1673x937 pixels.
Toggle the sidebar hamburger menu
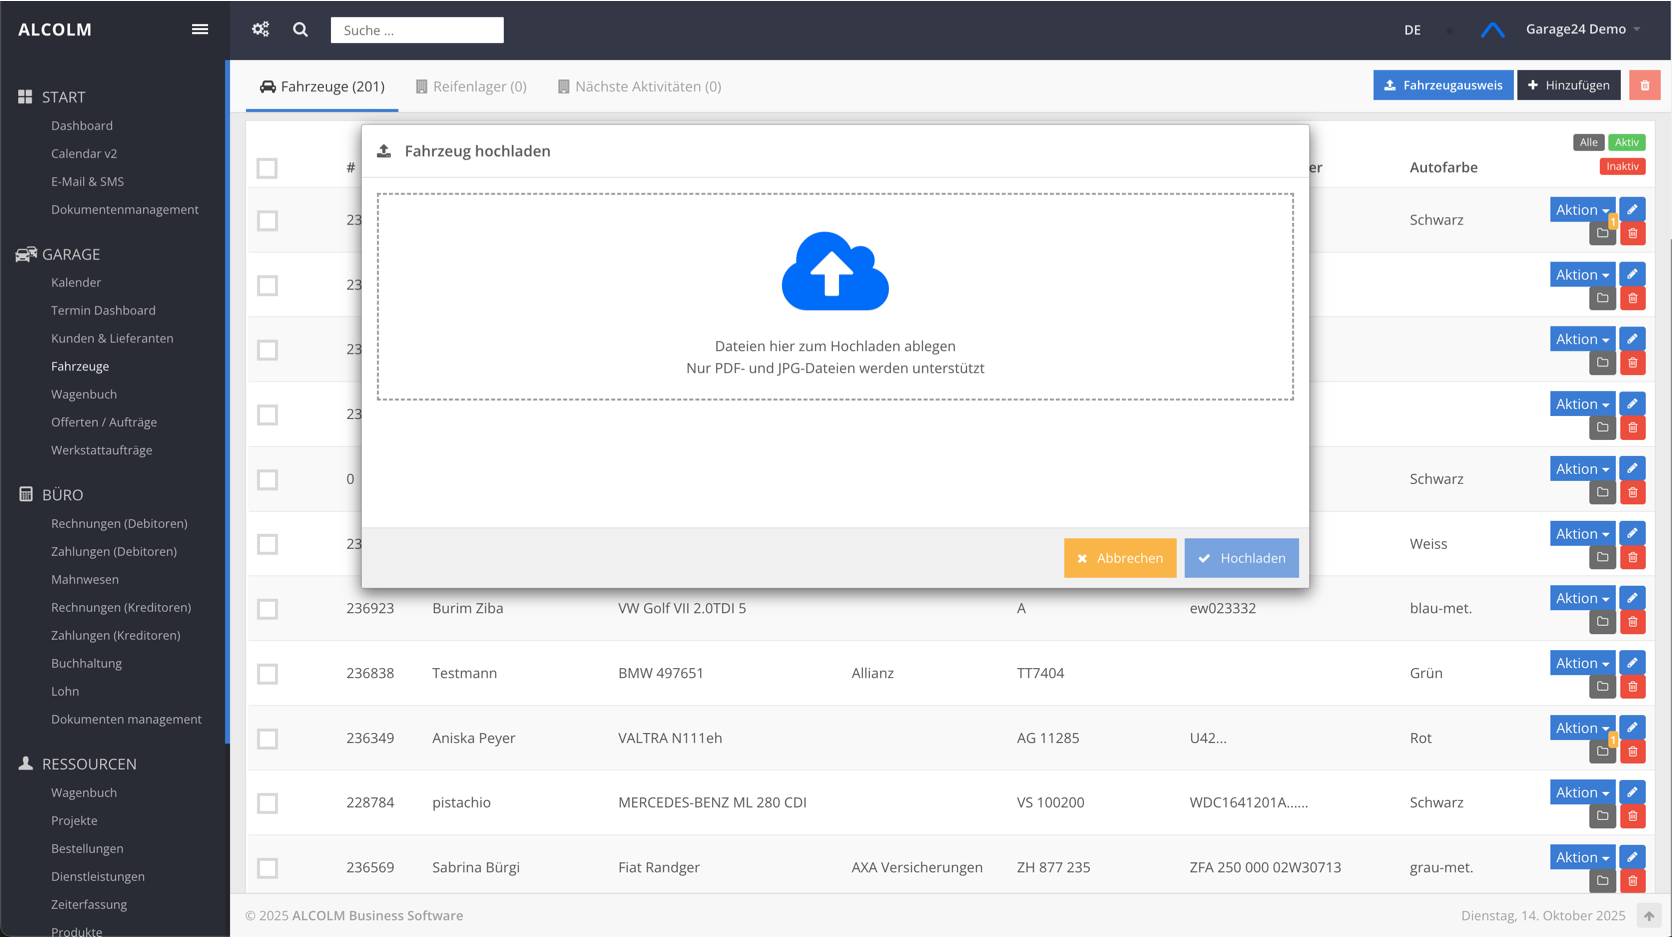point(200,30)
